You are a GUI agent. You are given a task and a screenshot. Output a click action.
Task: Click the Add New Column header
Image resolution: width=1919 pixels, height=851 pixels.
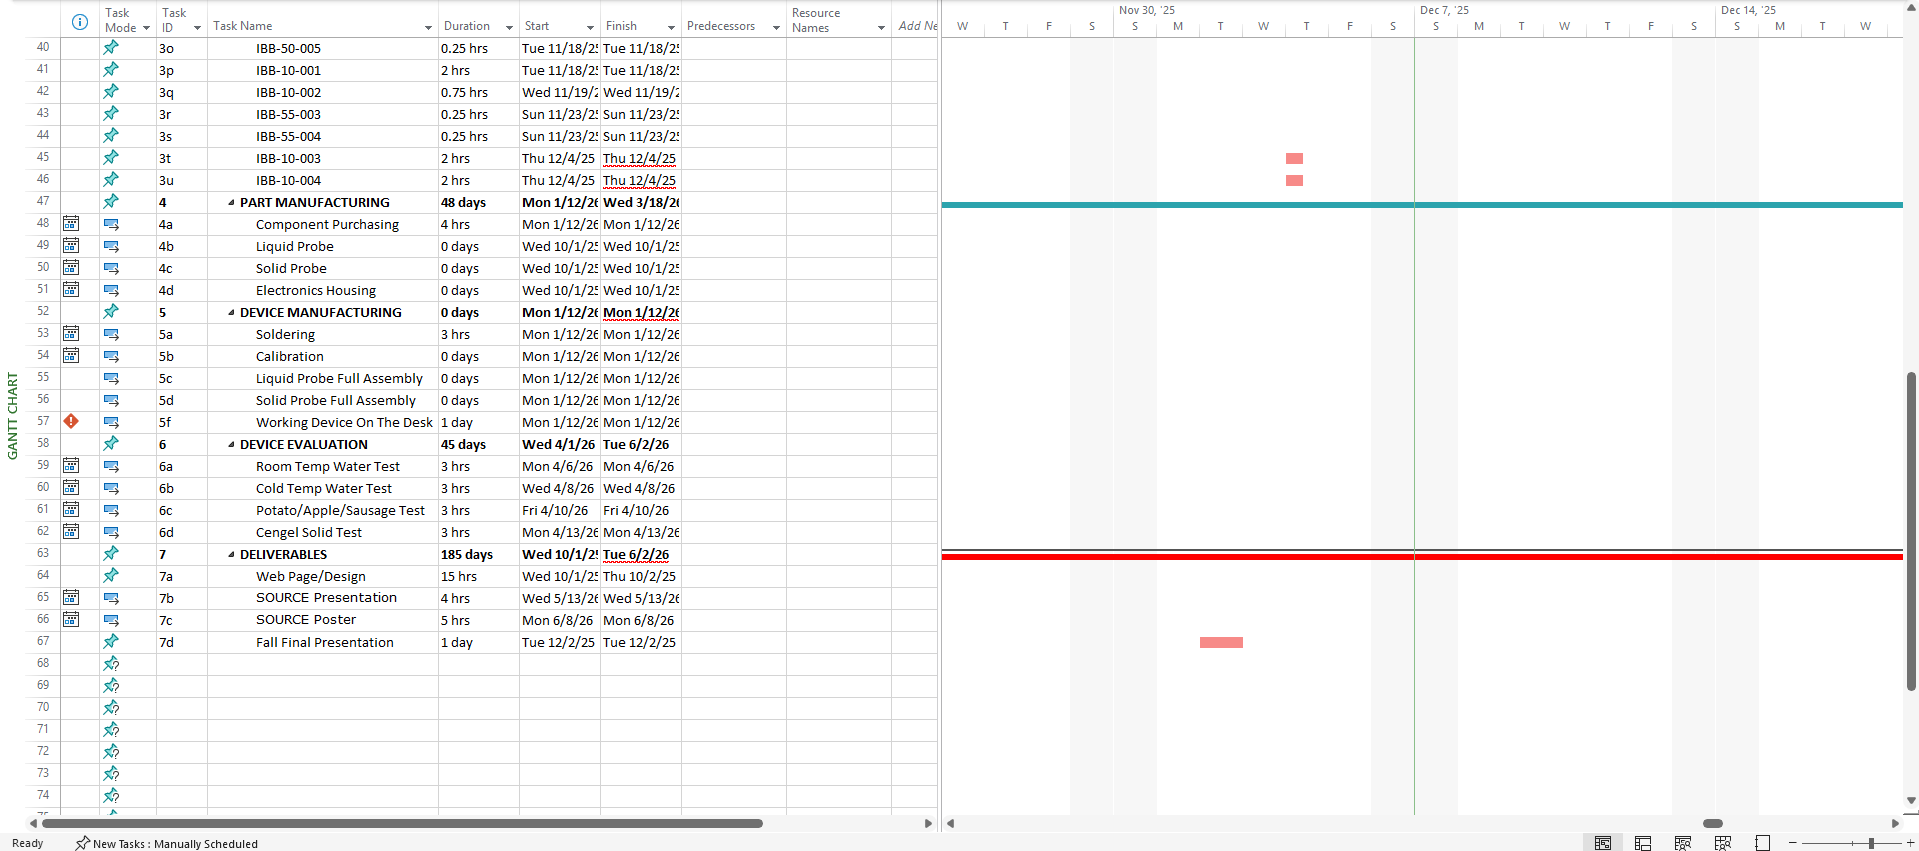tap(916, 26)
